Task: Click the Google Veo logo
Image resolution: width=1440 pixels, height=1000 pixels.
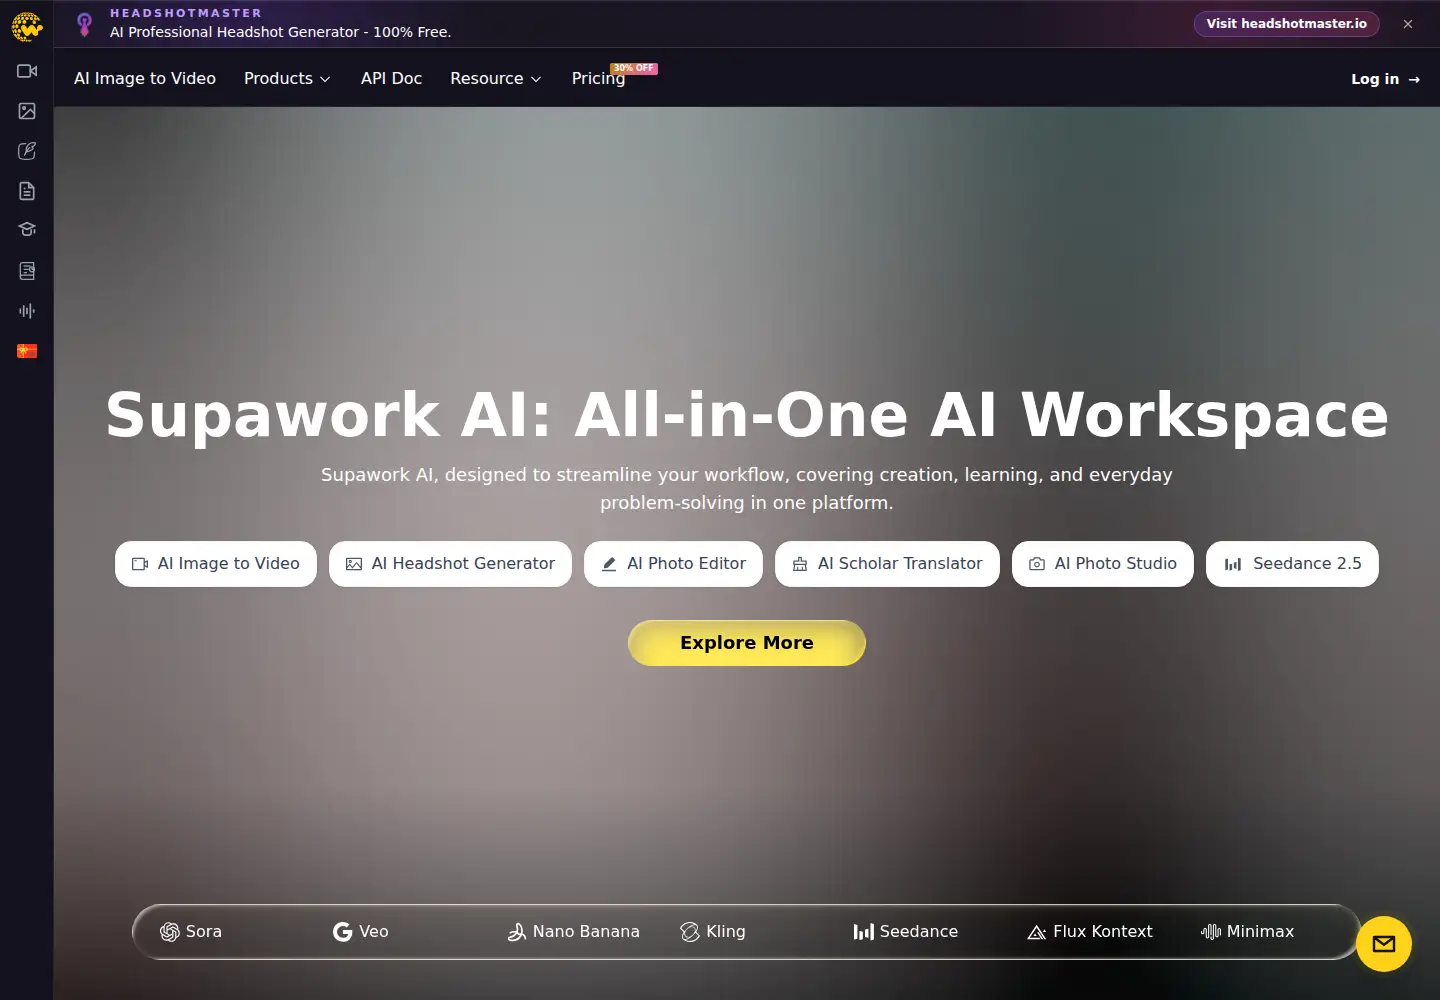Action: pos(342,932)
